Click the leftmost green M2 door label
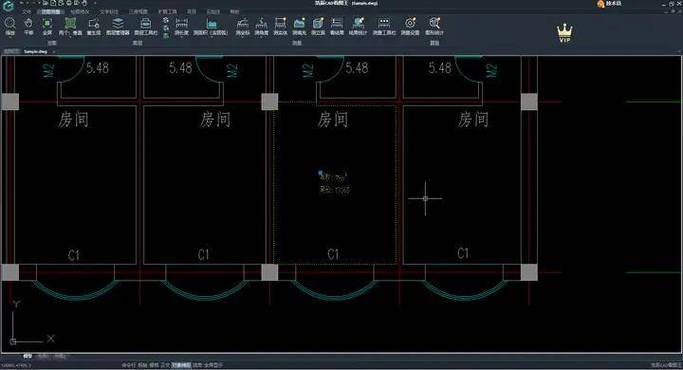Viewport: 683px width, 370px height. 49,71
